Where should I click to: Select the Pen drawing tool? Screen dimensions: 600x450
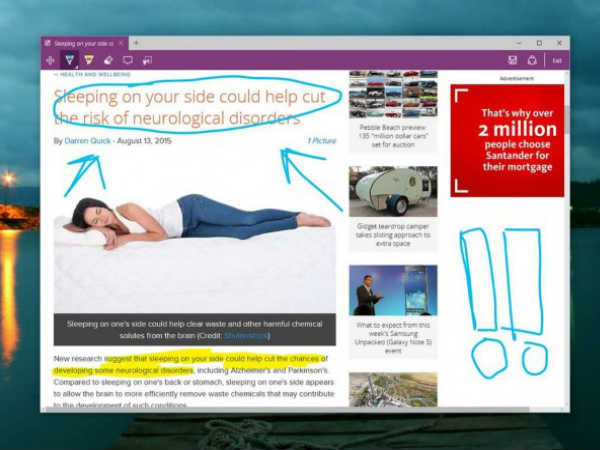(70, 60)
